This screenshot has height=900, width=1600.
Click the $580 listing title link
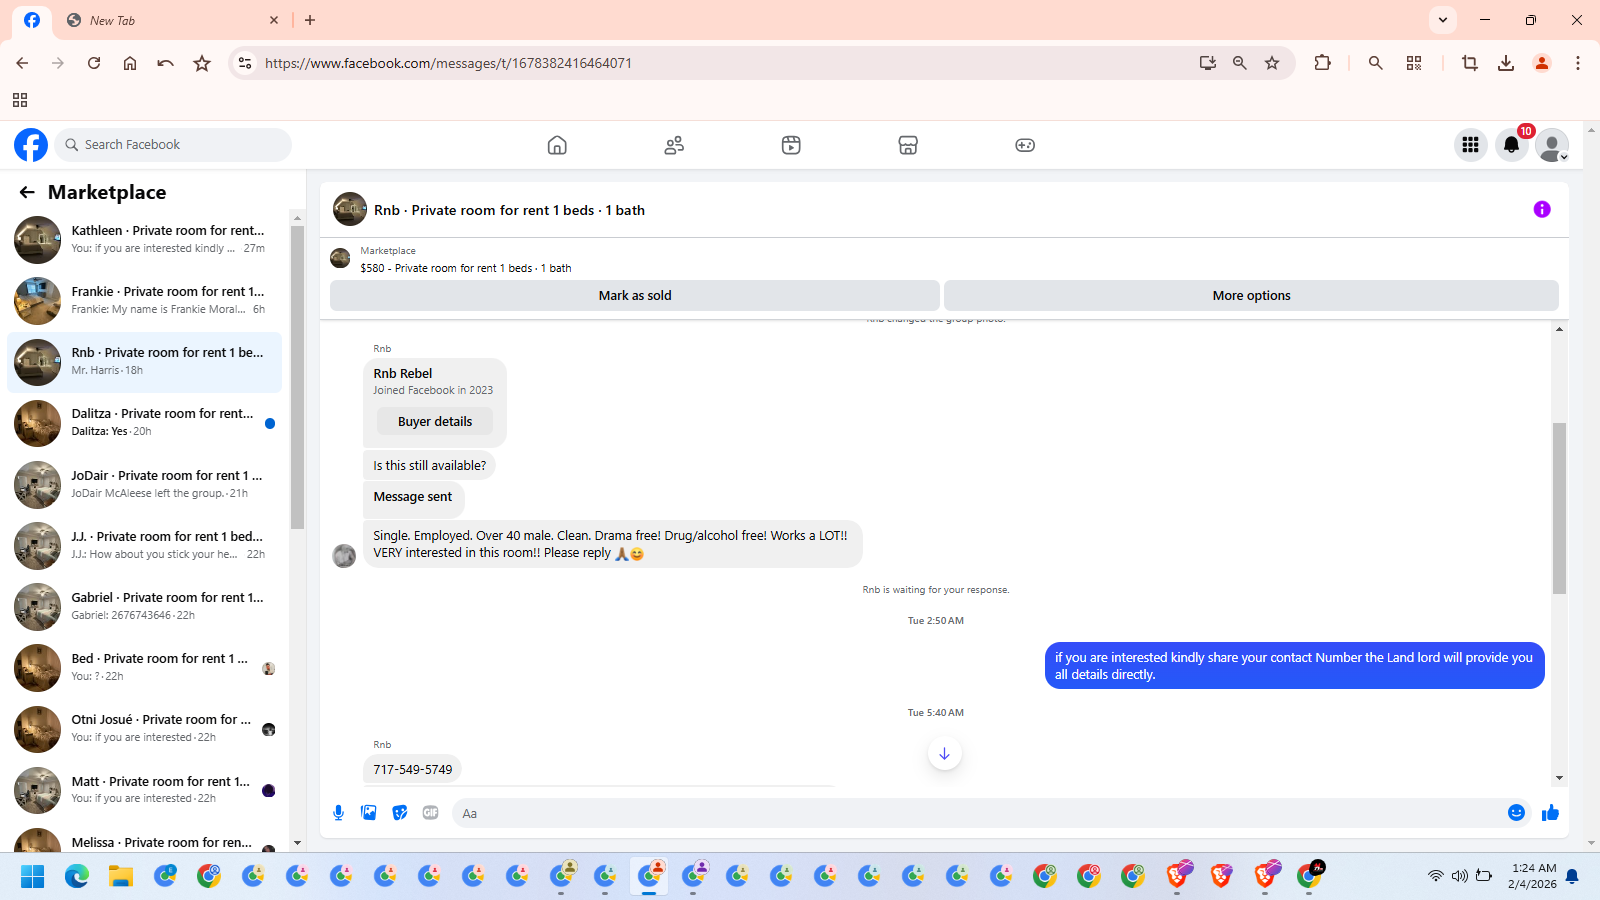(466, 268)
